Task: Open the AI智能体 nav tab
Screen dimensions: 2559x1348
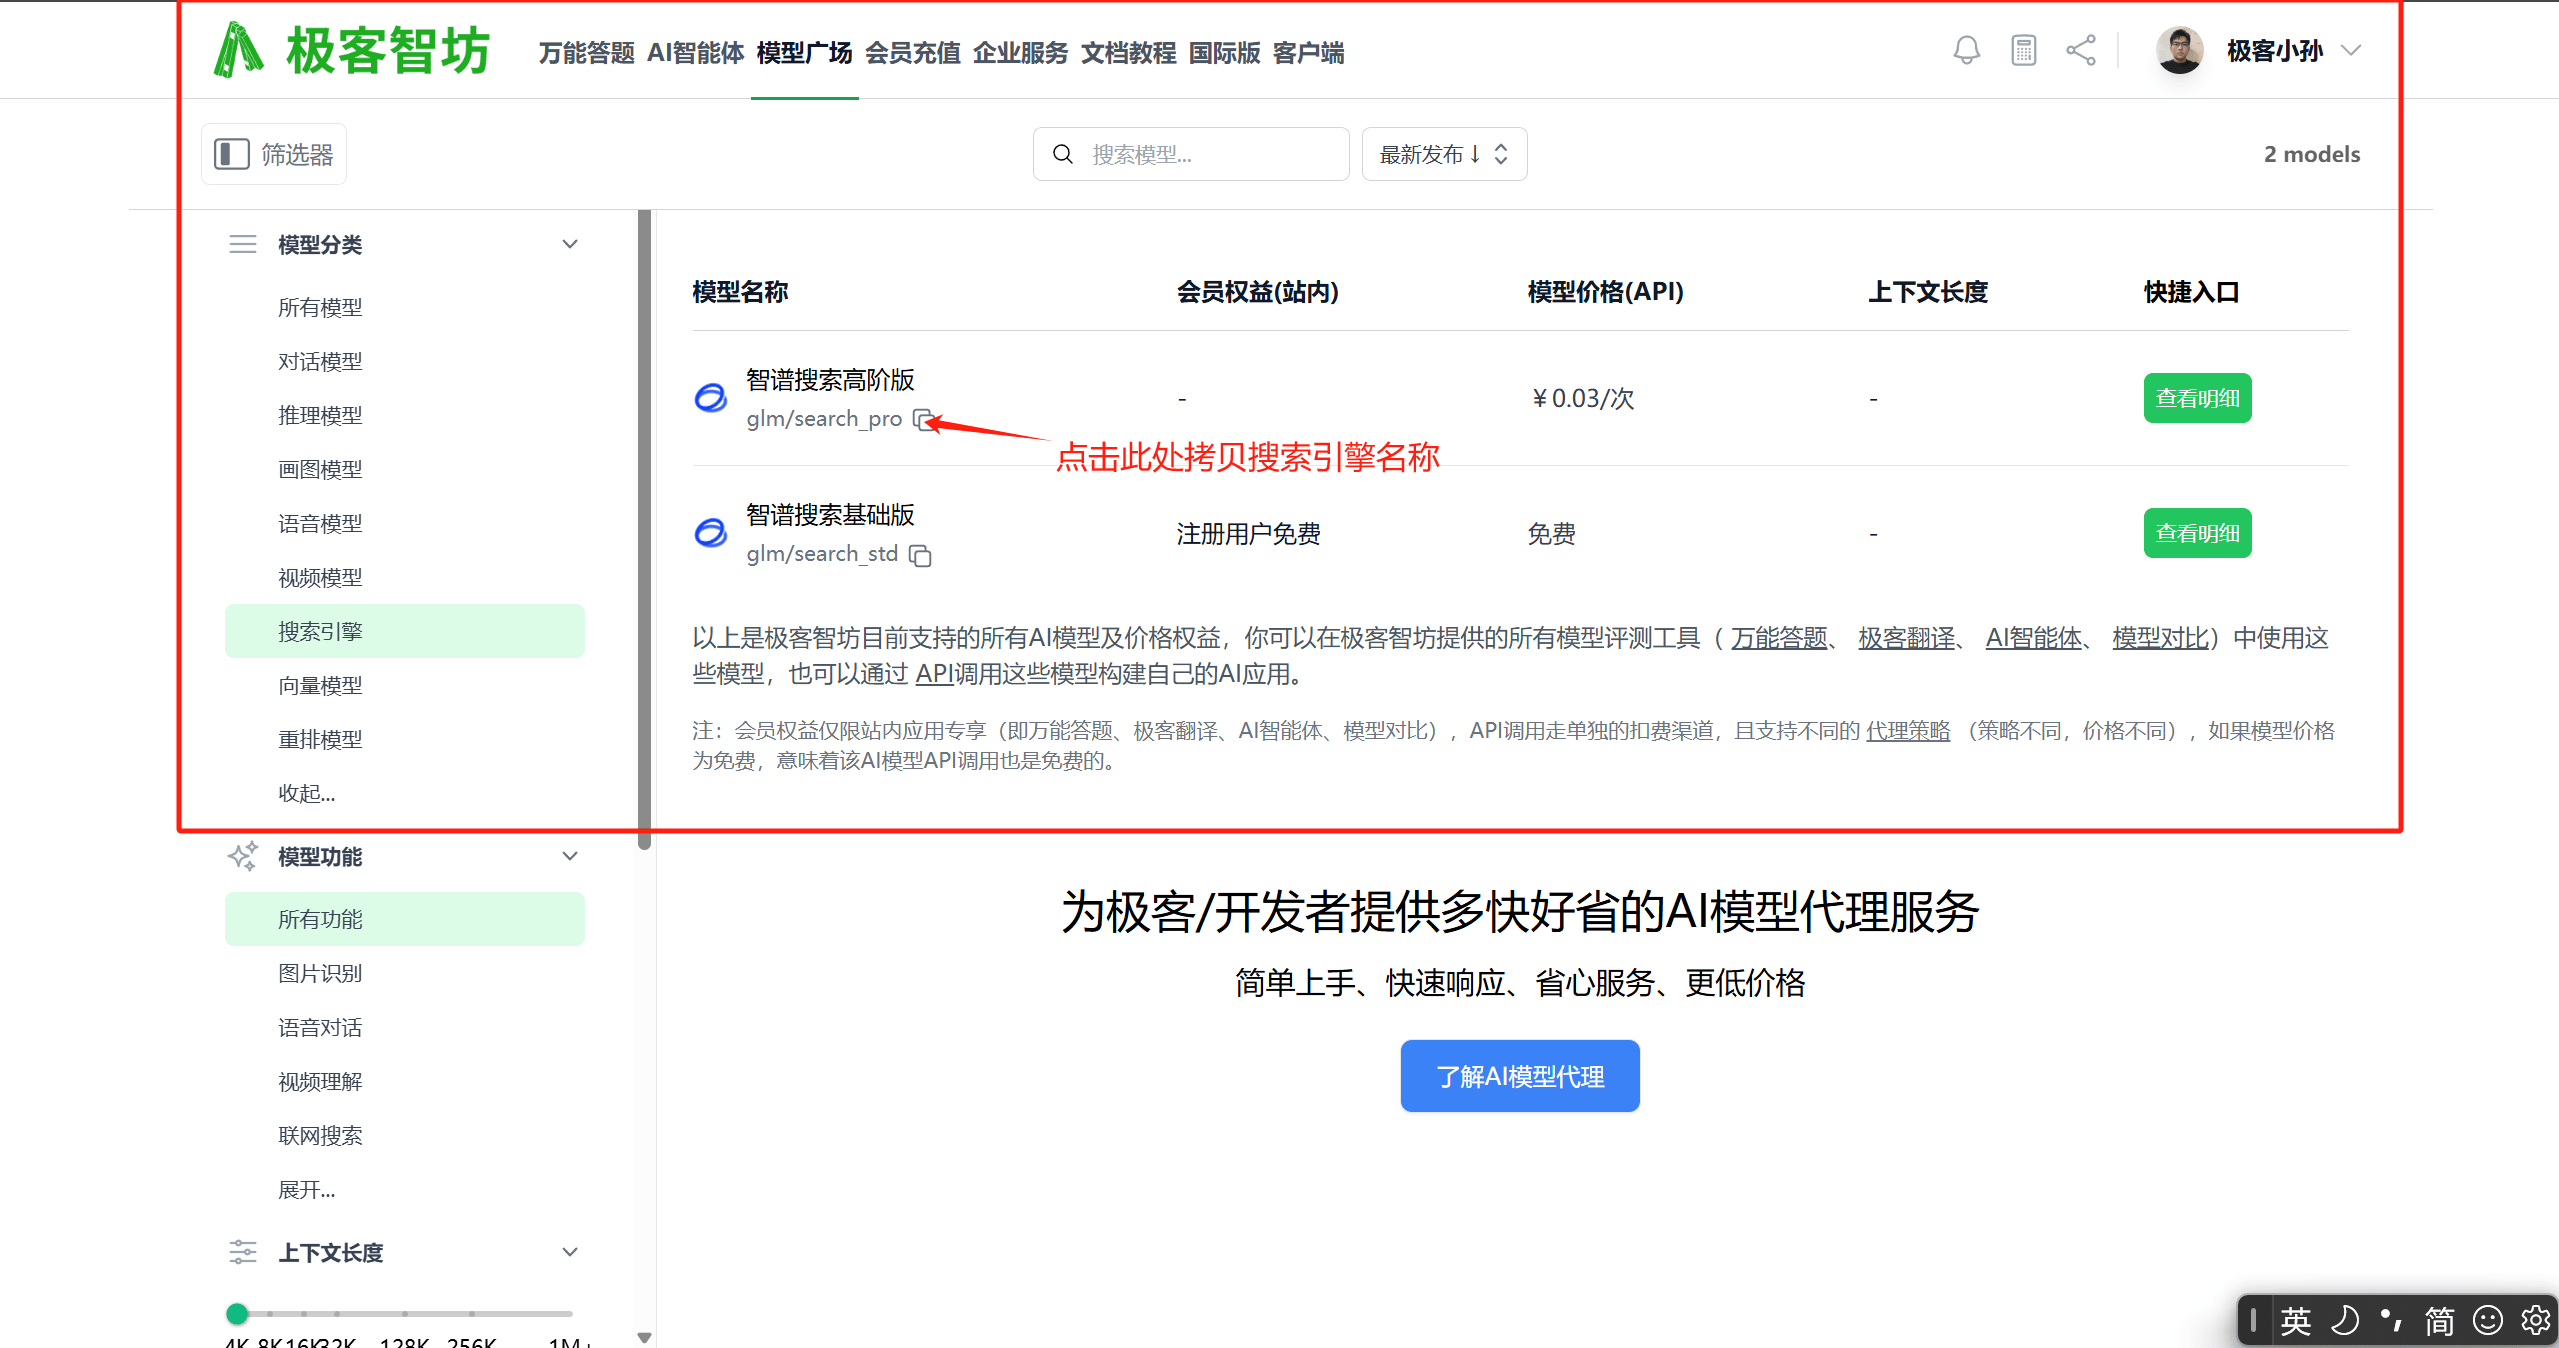Action: click(x=696, y=52)
